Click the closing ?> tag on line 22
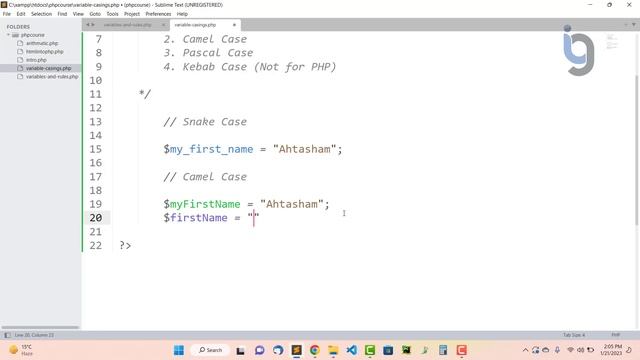640x360 pixels. pos(125,245)
